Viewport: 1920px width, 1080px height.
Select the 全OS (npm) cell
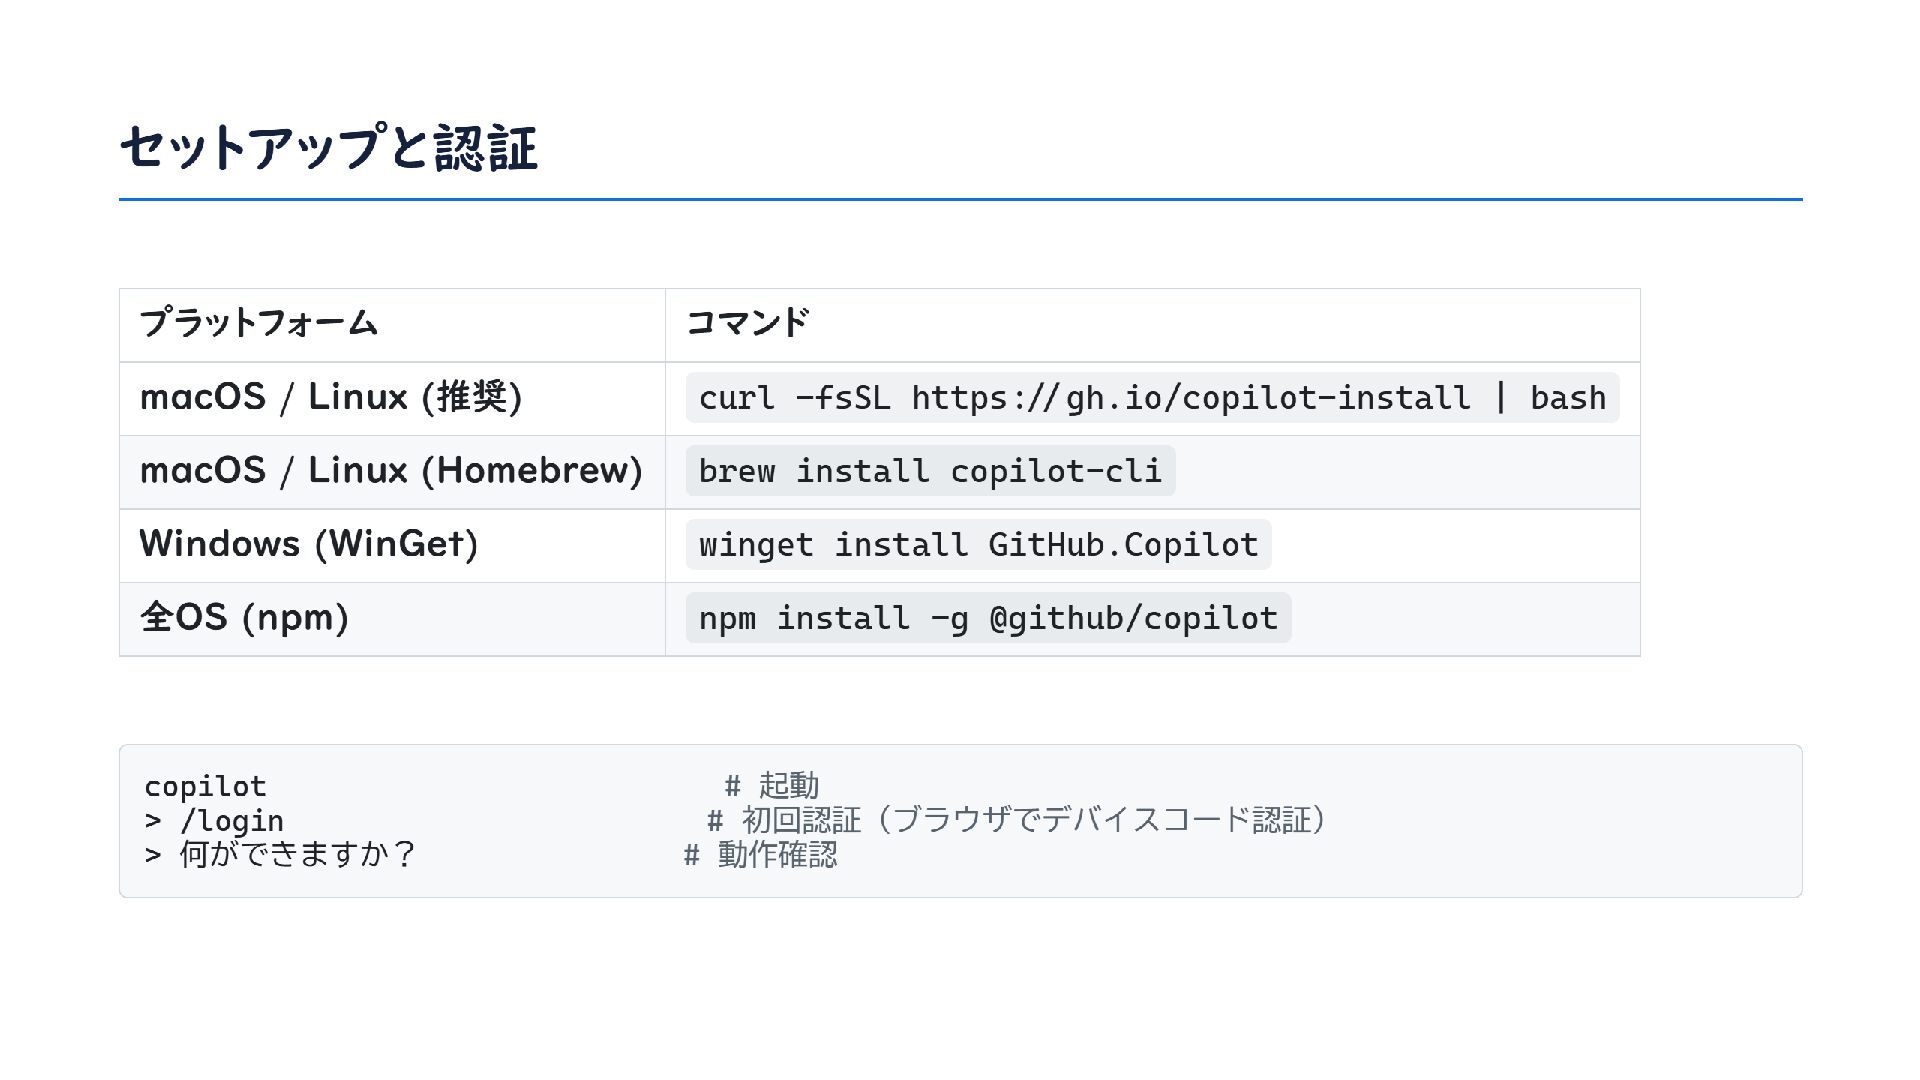click(x=244, y=618)
